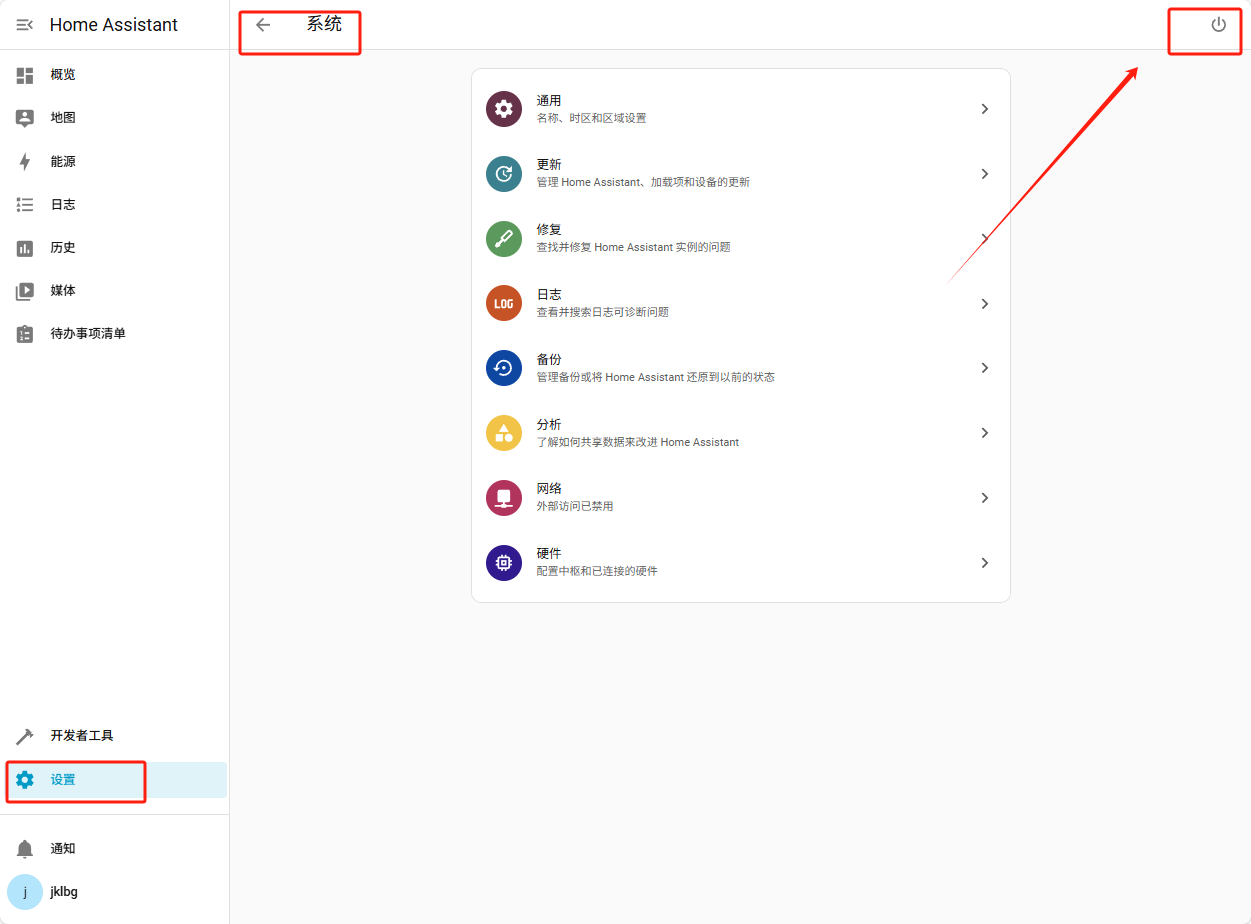Image resolution: width=1251 pixels, height=924 pixels.
Task: Click the power restart icon at the top right
Action: click(1218, 25)
